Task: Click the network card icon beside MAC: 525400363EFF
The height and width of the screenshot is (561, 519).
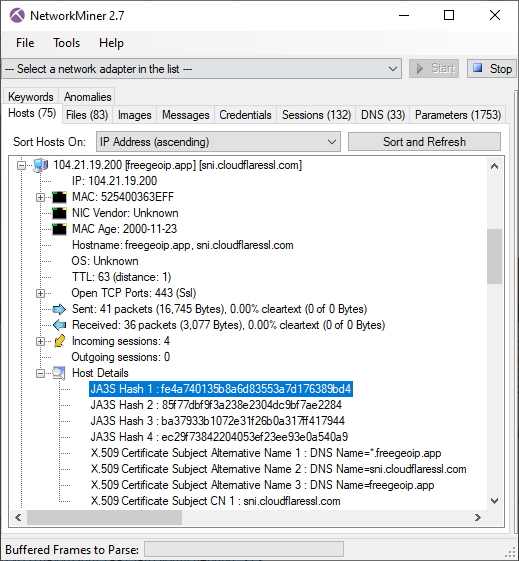Action: point(59,197)
